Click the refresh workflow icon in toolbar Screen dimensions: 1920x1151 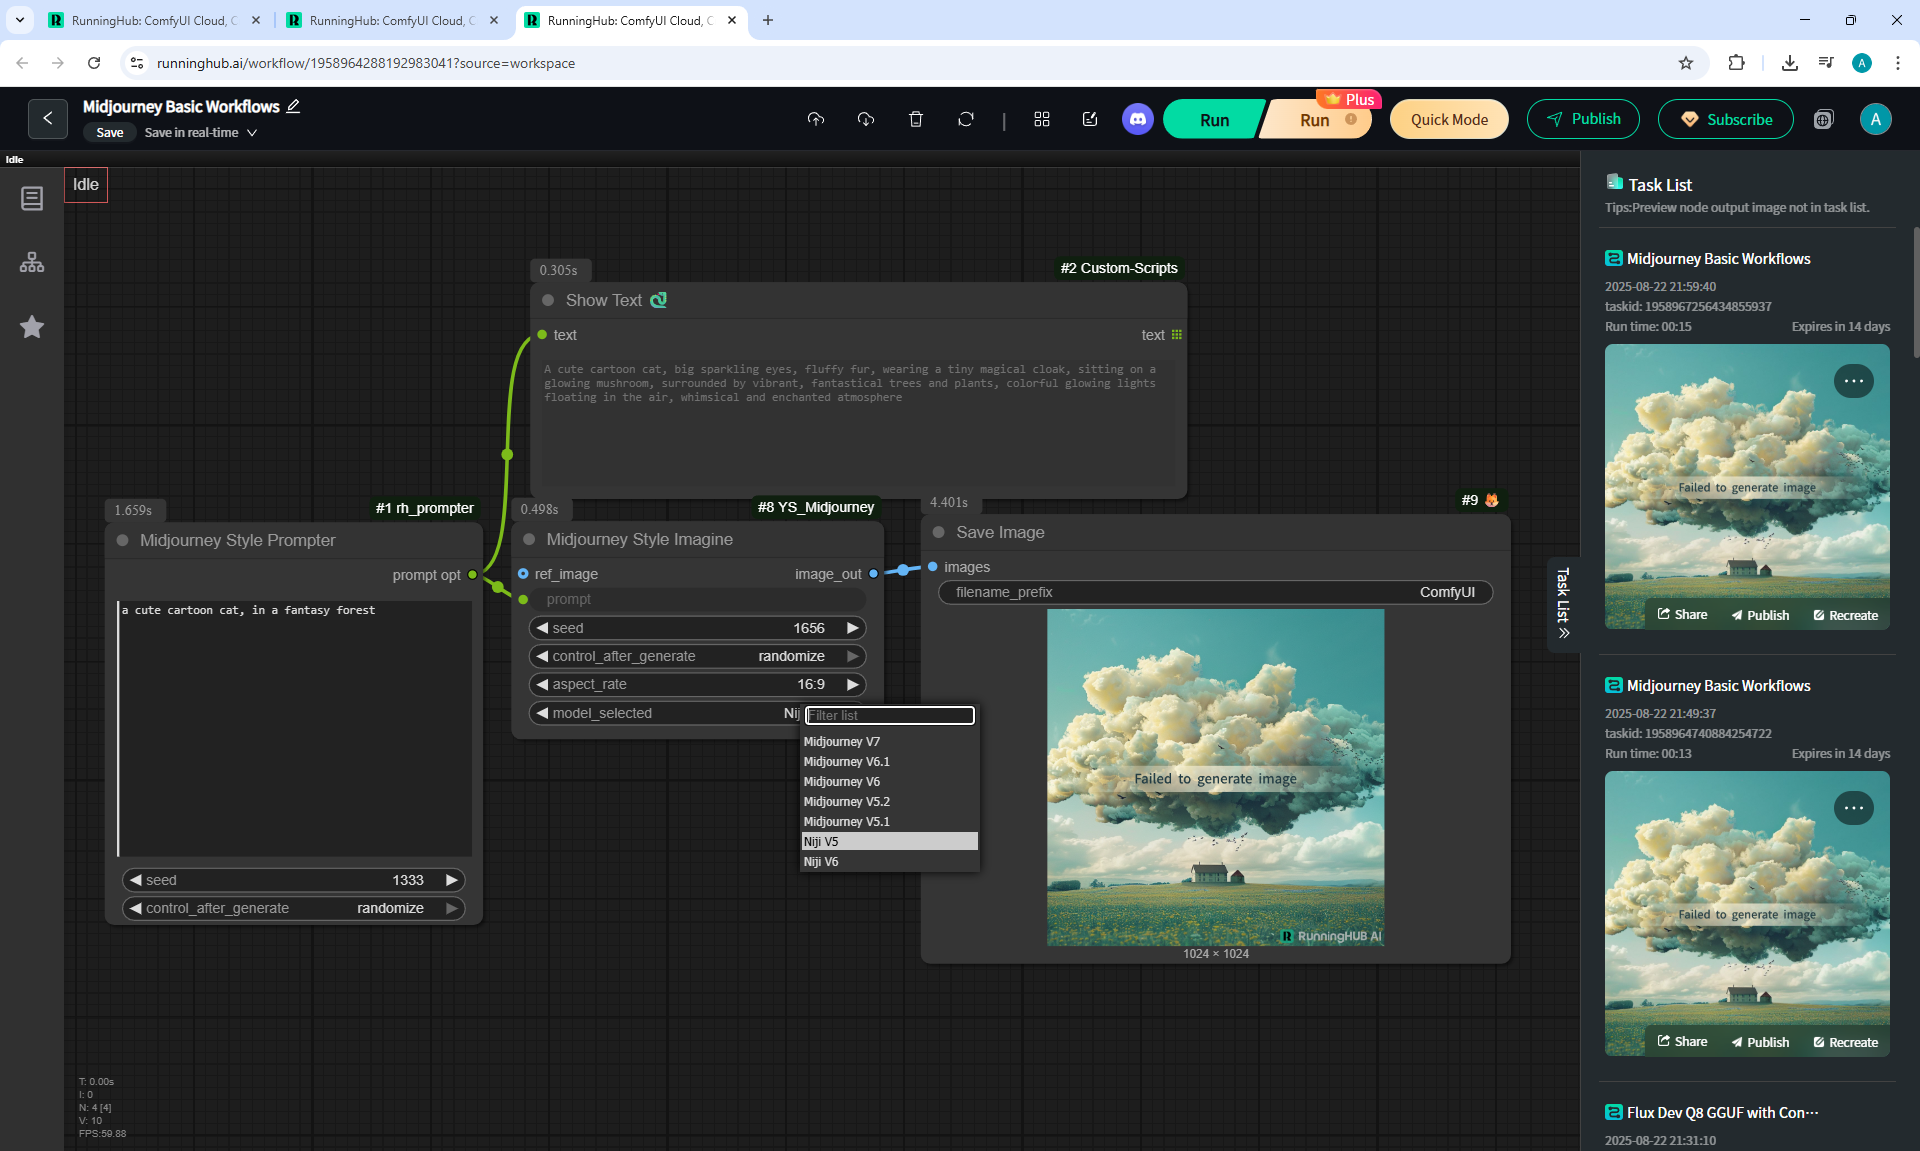click(x=965, y=119)
